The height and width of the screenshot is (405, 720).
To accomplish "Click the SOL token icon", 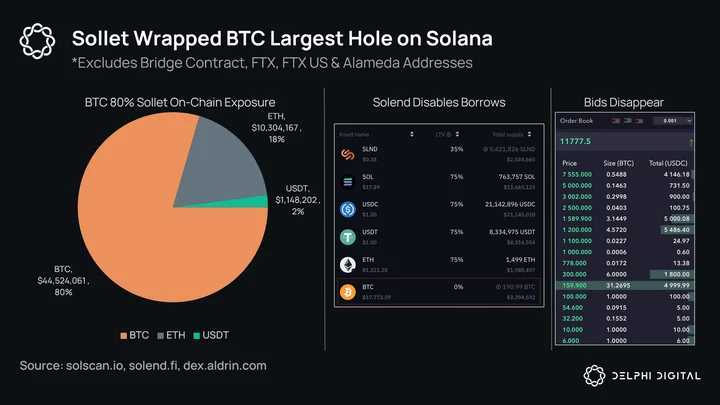I will [348, 182].
